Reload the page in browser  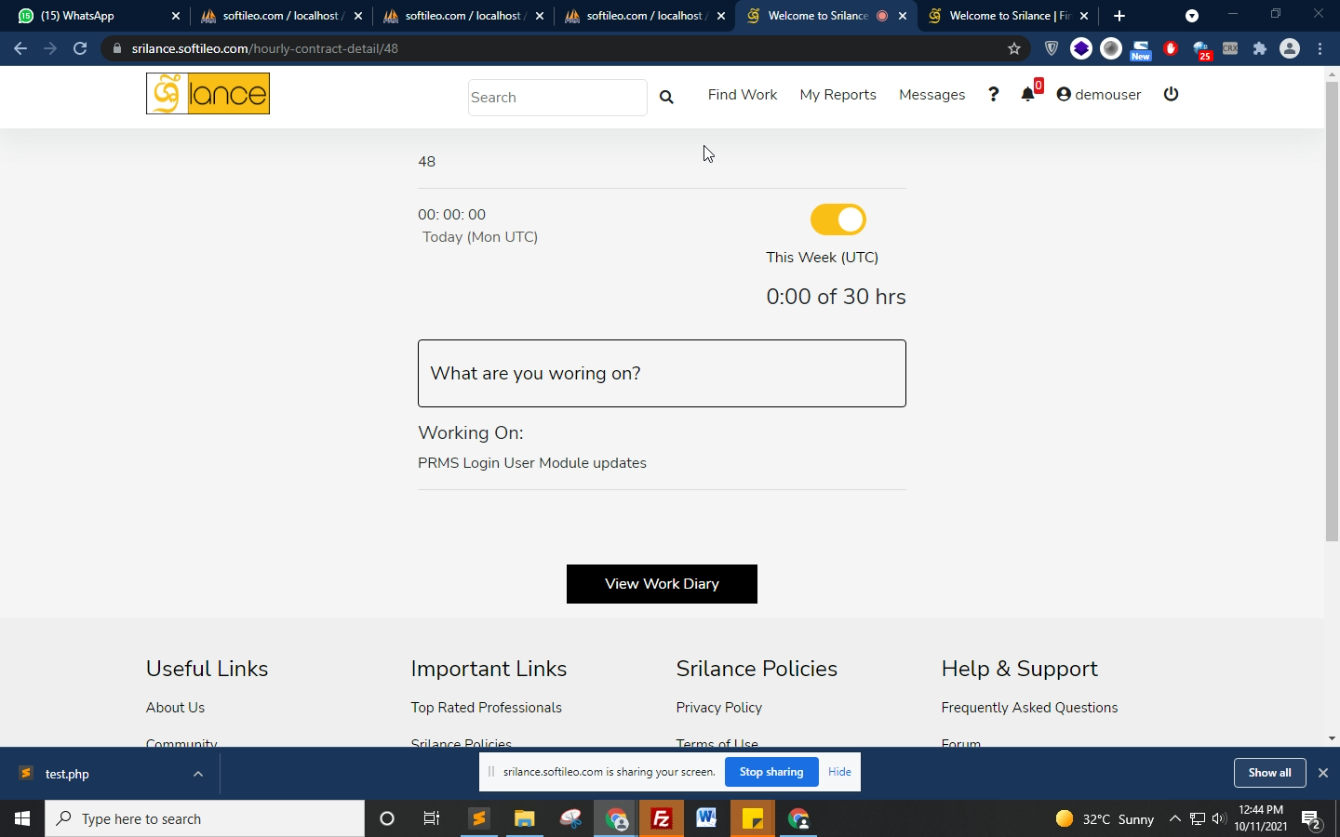[x=80, y=48]
